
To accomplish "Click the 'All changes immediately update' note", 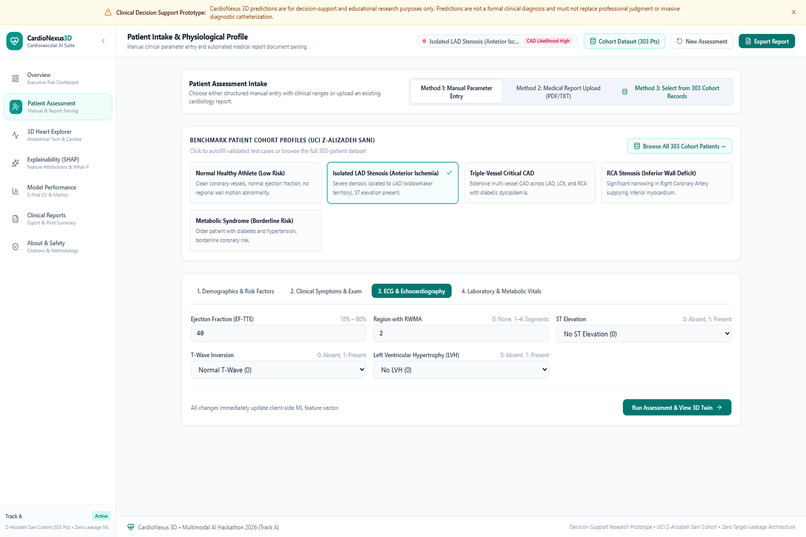I will 265,408.
